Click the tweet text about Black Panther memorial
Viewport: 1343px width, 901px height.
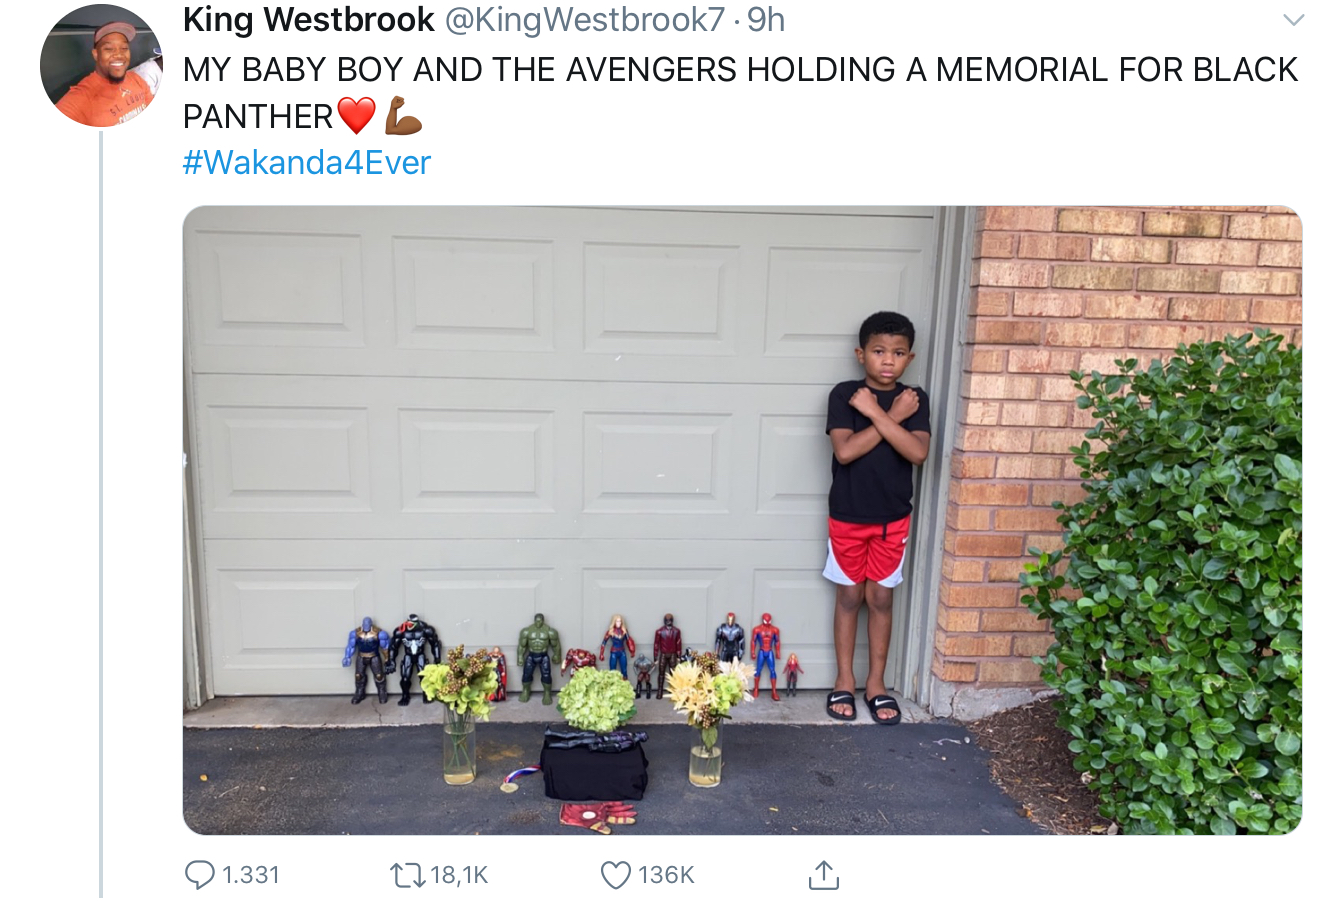(x=740, y=92)
